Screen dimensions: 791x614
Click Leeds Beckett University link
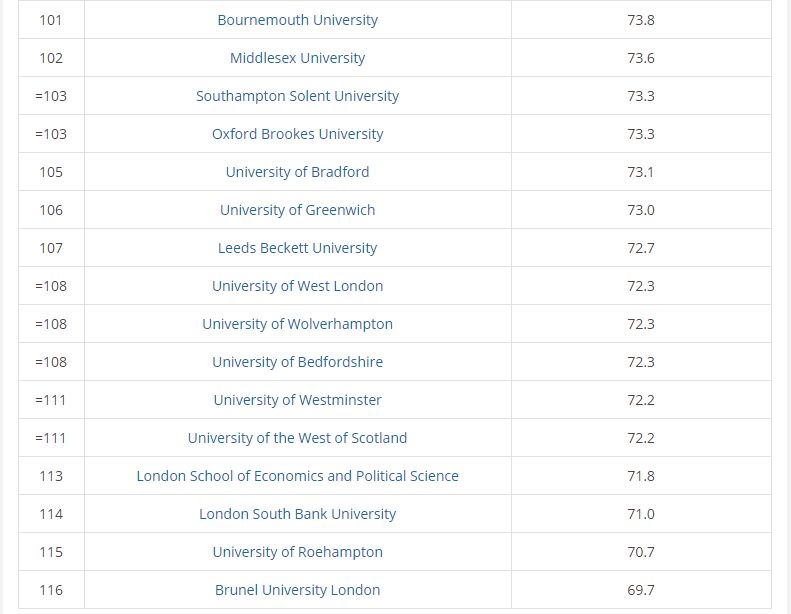pyautogui.click(x=297, y=248)
